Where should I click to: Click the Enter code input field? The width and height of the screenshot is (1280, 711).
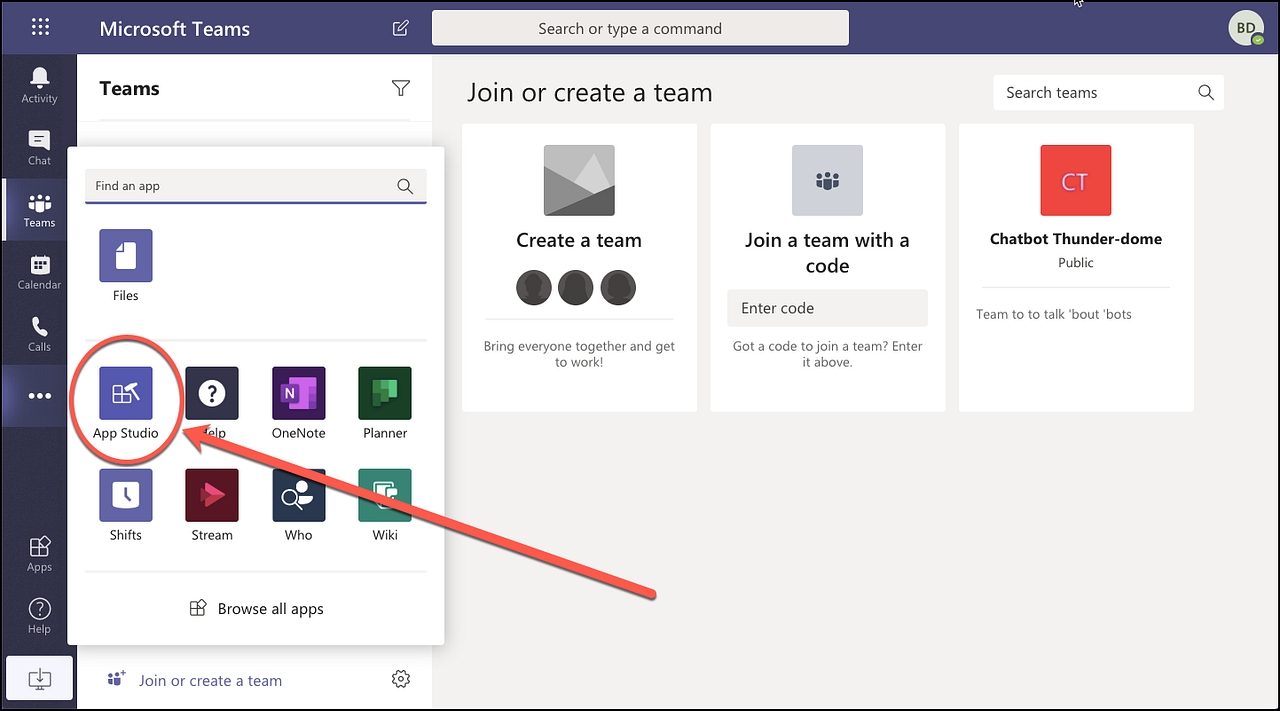(x=827, y=308)
